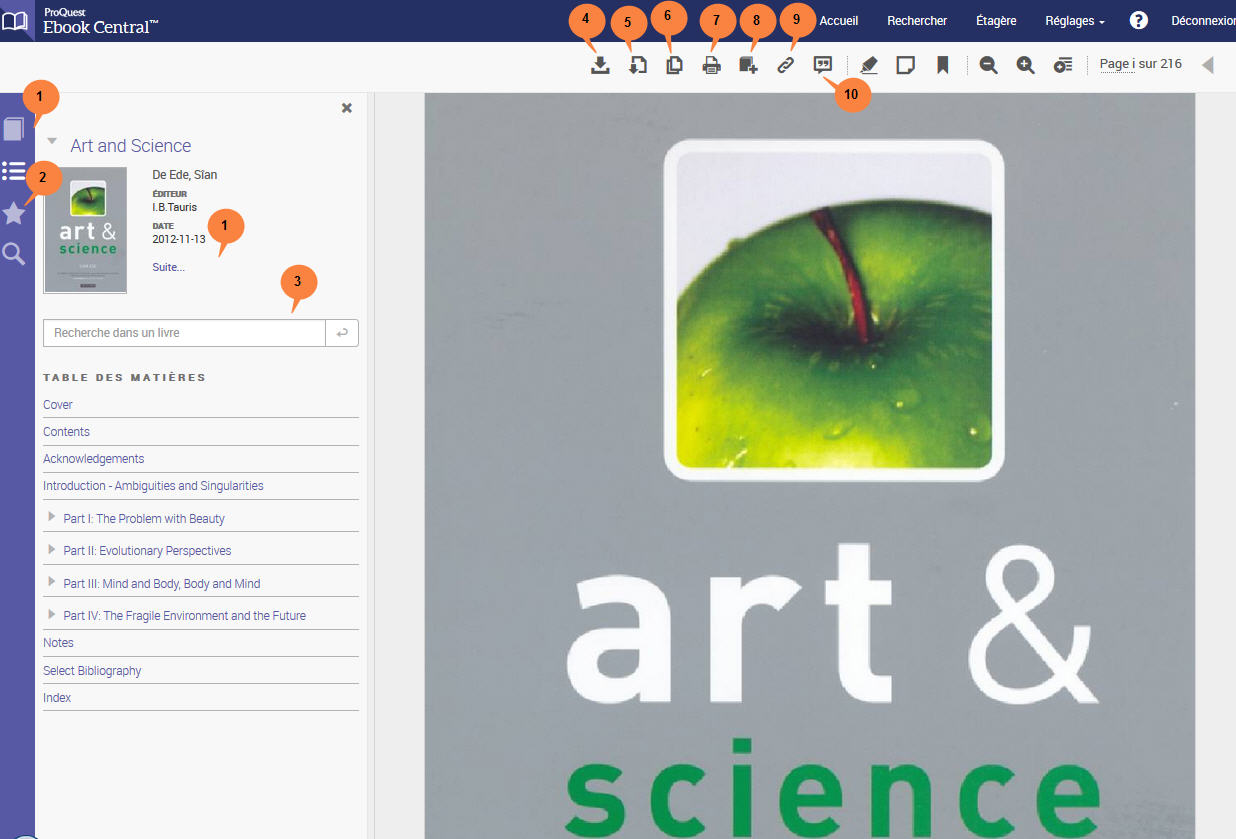Open Rechercher in top menu
The image size is (1236, 839).
pos(917,21)
